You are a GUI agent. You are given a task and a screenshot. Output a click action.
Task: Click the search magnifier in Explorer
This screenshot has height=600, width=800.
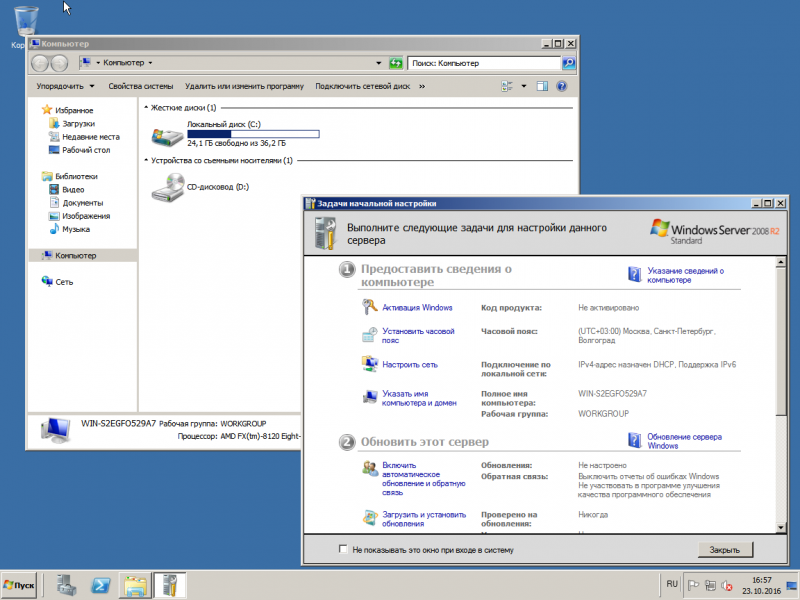tap(568, 63)
